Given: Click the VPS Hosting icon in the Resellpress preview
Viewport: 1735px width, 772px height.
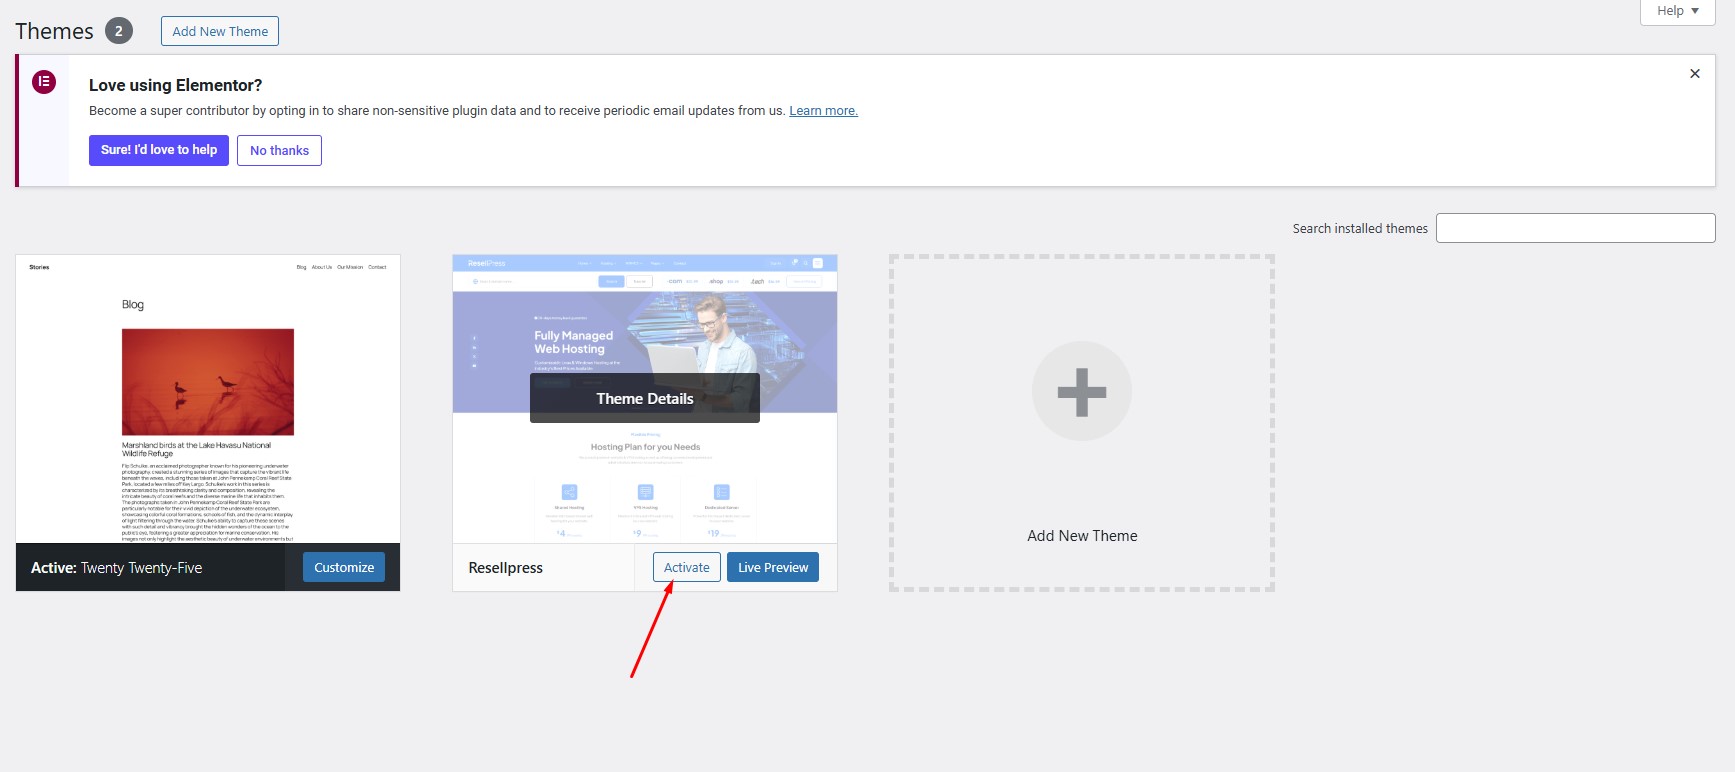Looking at the screenshot, I should pyautogui.click(x=645, y=492).
